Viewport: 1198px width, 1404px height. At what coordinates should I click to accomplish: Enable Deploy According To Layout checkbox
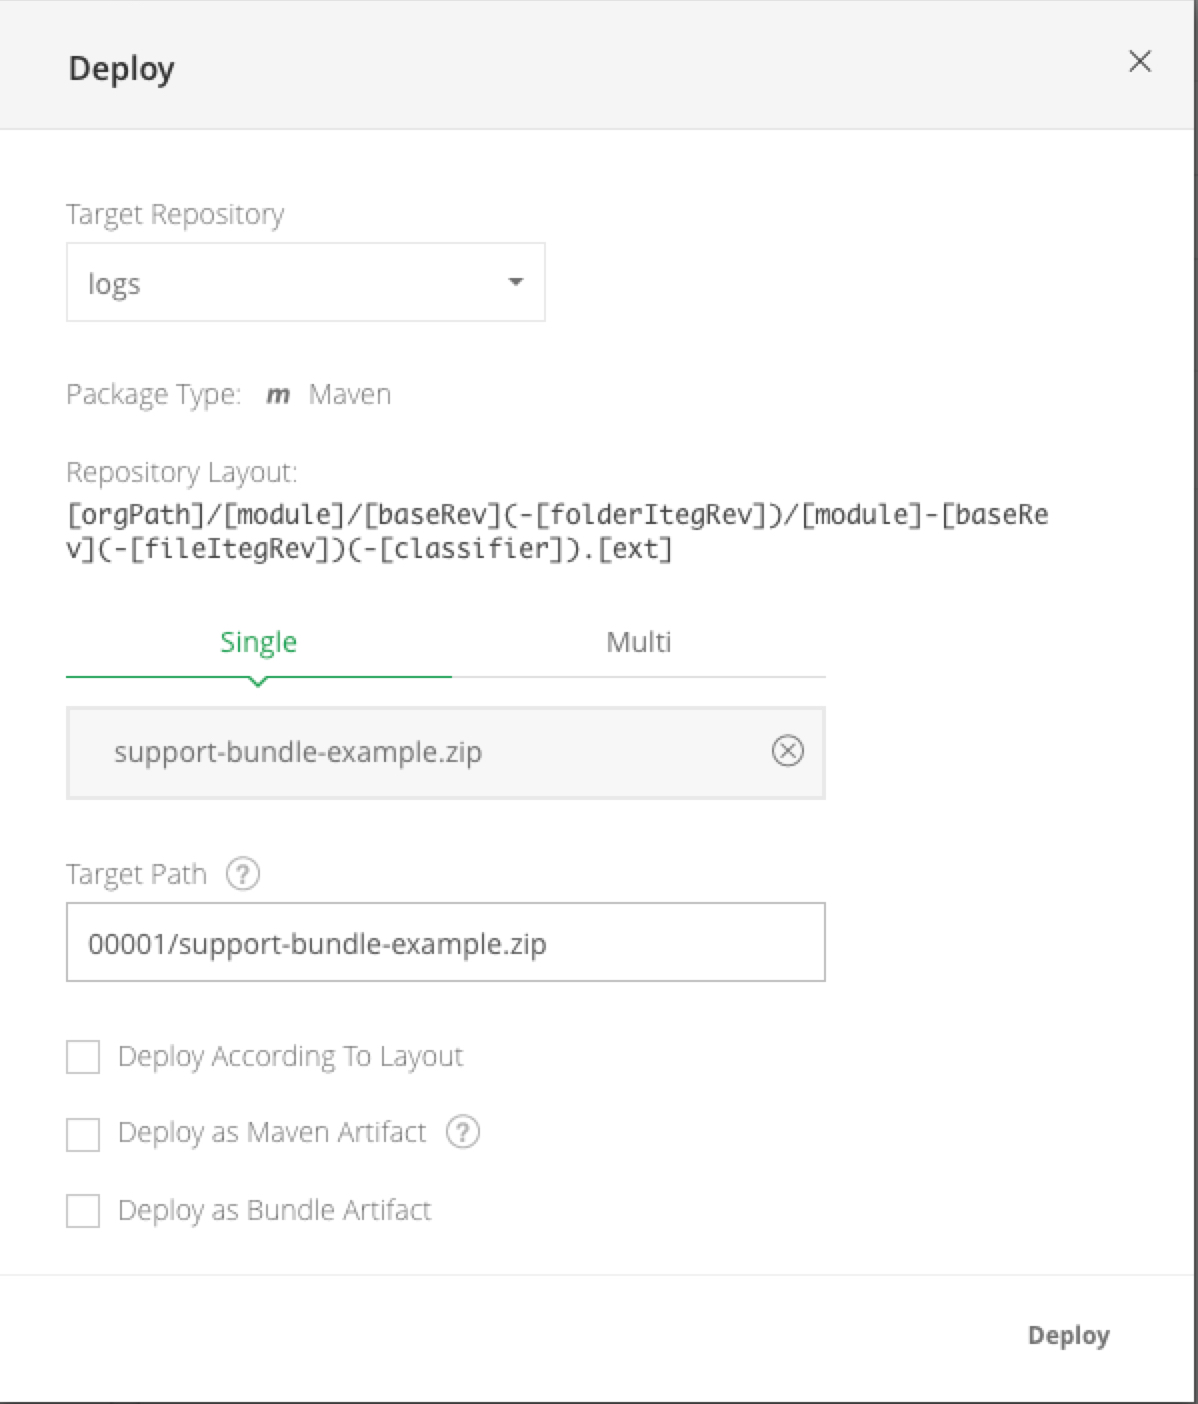tap(83, 1057)
